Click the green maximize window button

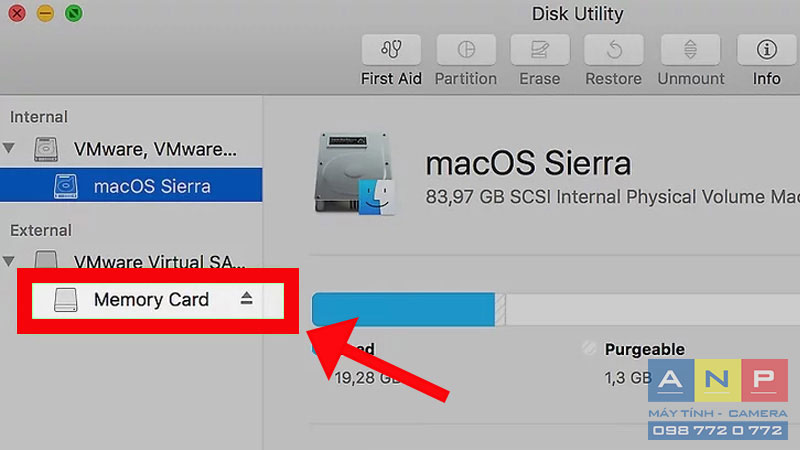pos(73,13)
